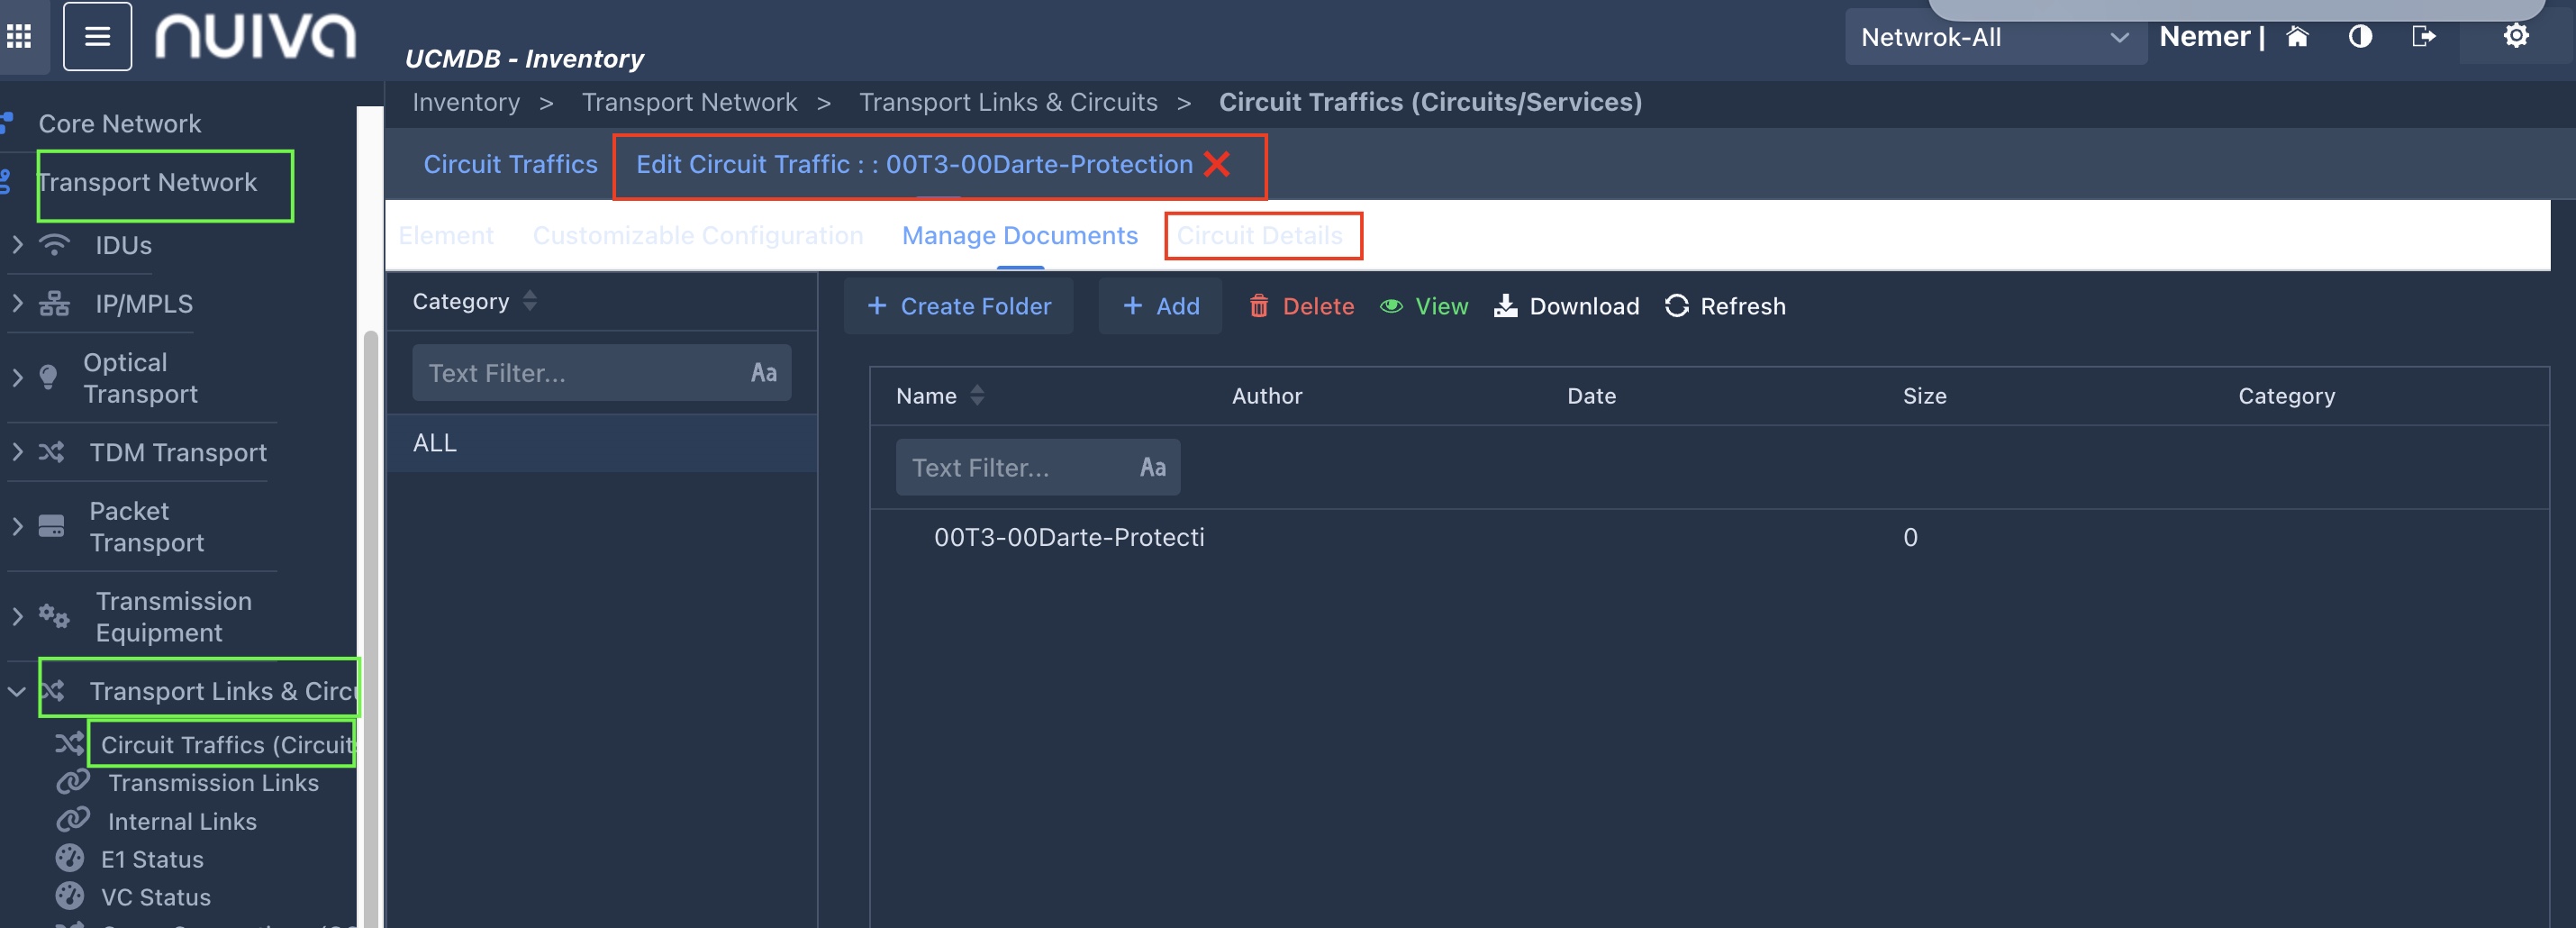
Task: Expand the IDUs tree node
Action: (x=17, y=245)
